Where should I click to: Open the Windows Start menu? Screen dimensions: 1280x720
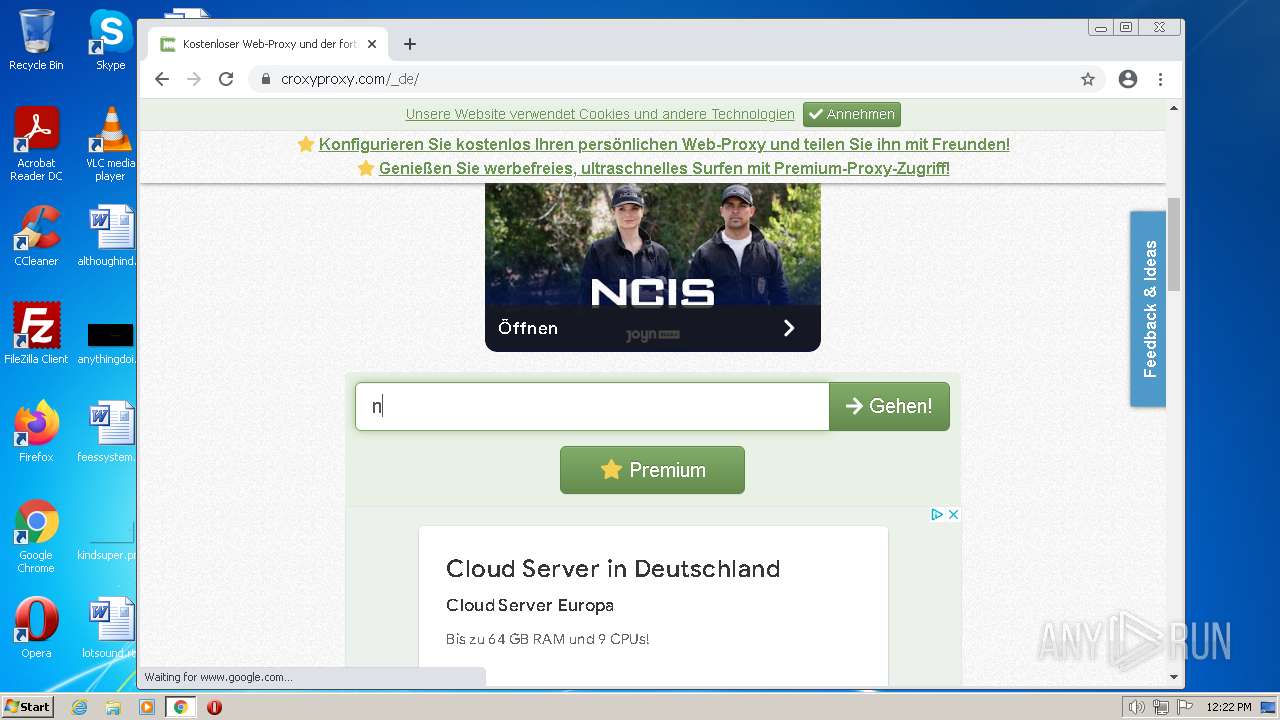pos(28,707)
